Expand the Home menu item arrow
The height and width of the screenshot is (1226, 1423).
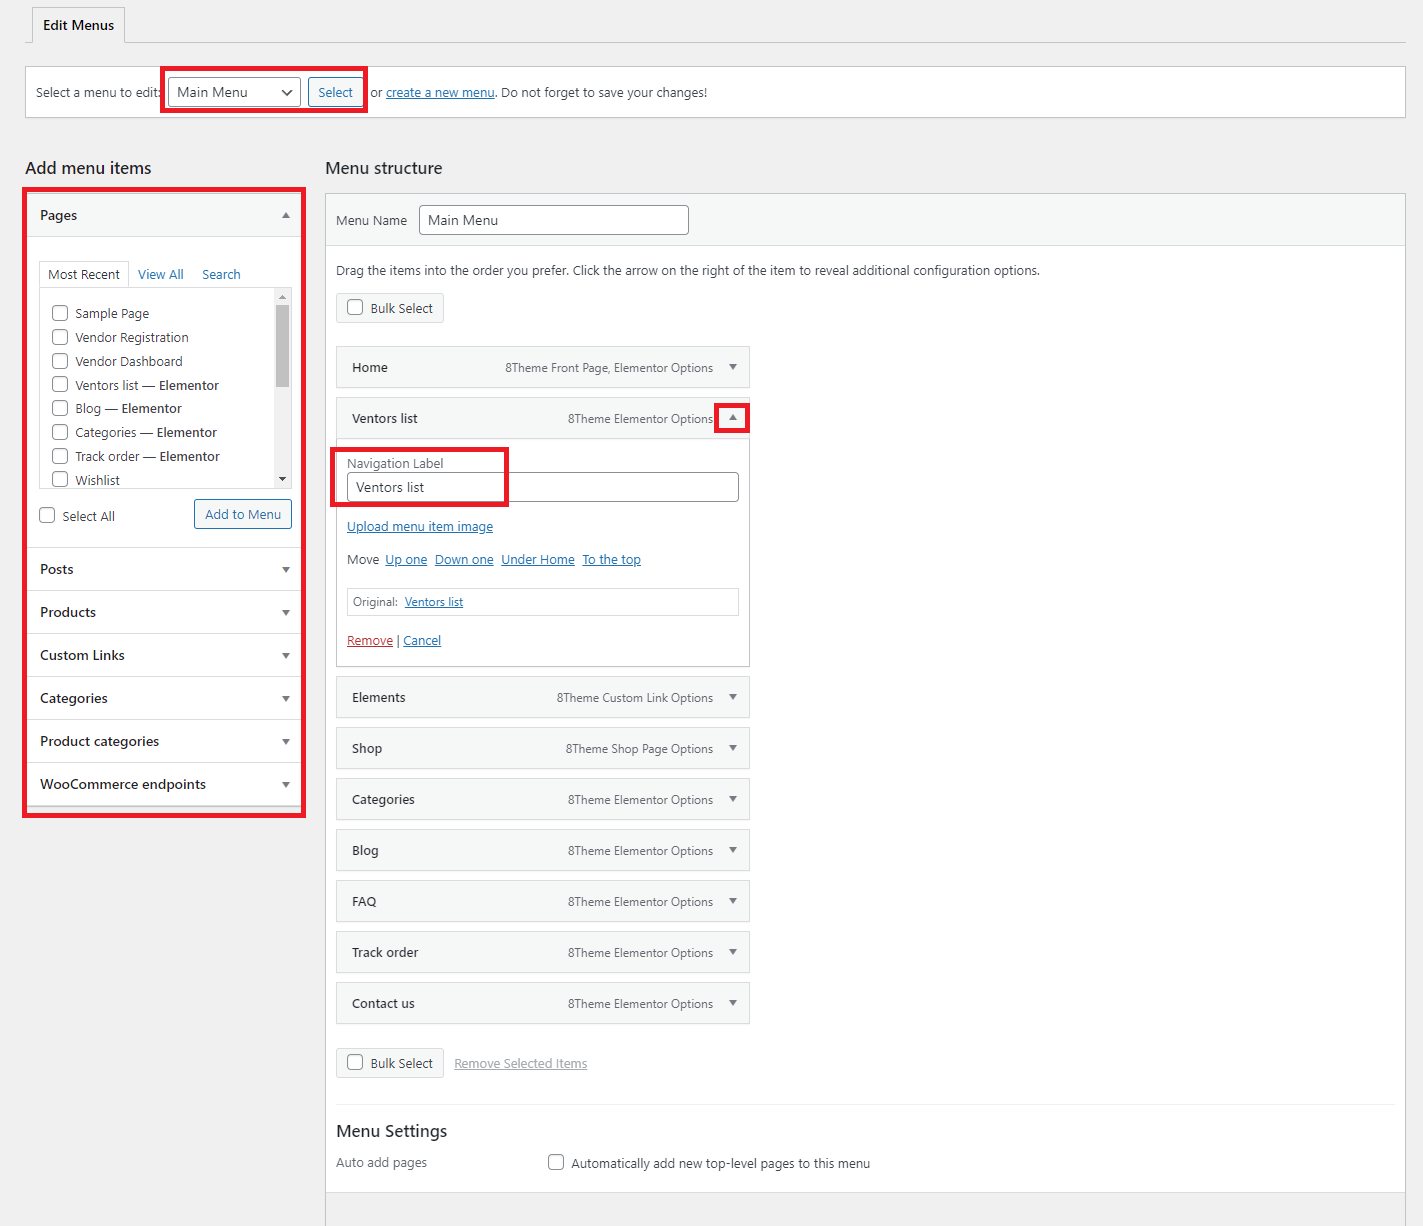[733, 367]
